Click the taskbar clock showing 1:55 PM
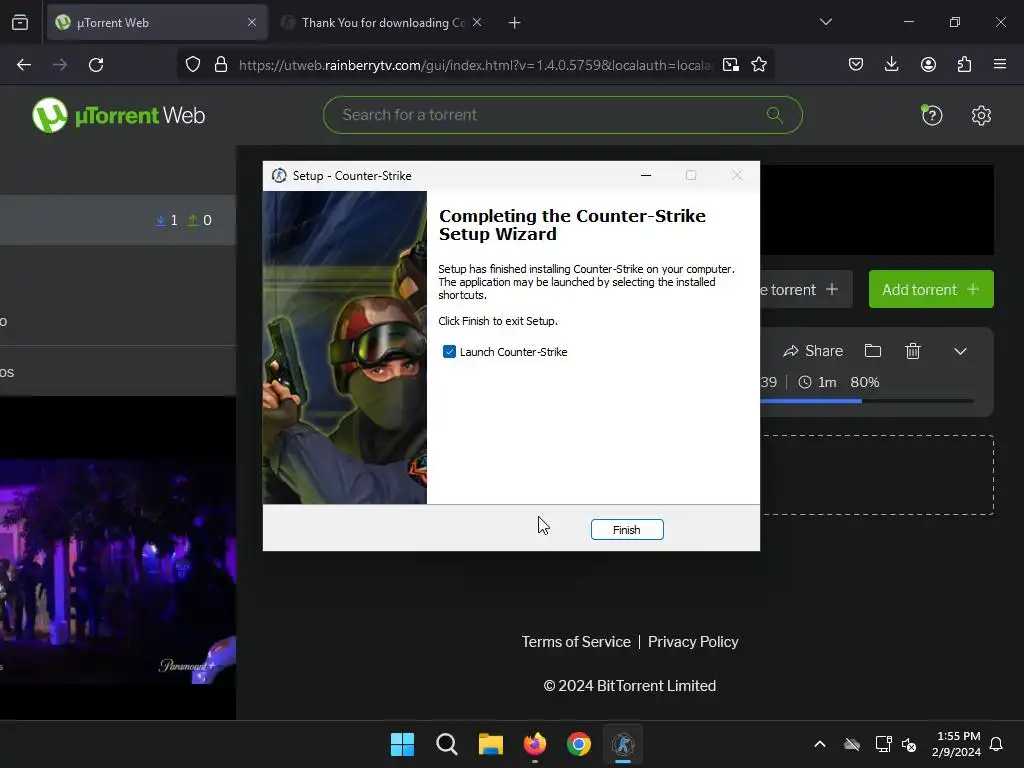This screenshot has width=1024, height=768. [957, 744]
